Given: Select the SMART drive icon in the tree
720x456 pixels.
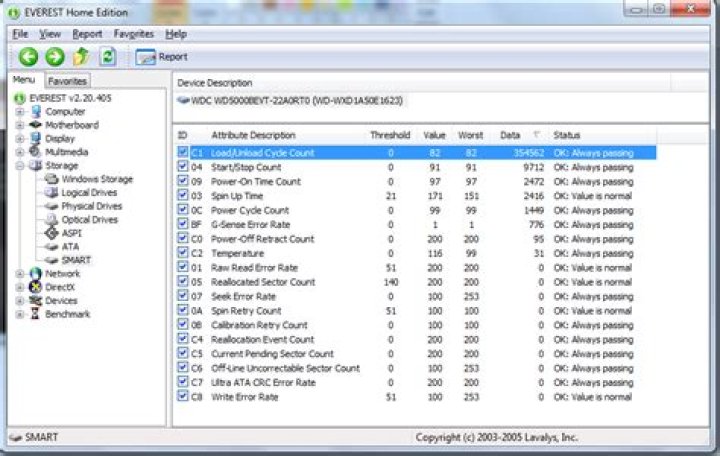Looking at the screenshot, I should tap(51, 260).
